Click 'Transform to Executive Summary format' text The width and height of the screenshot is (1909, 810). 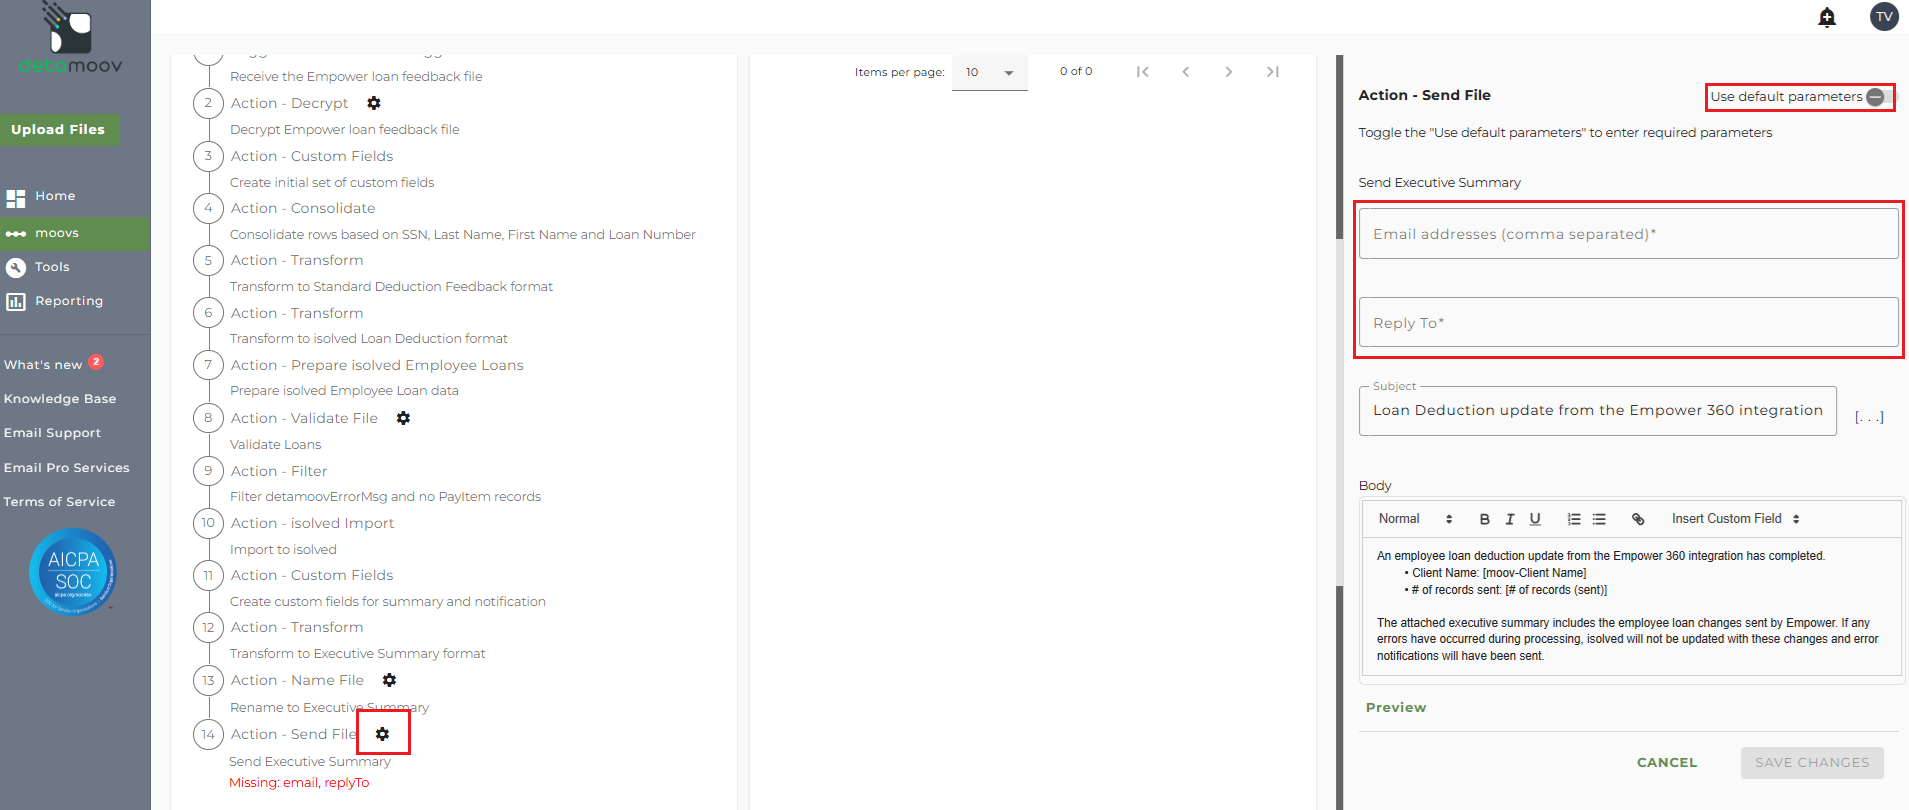pyautogui.click(x=357, y=654)
